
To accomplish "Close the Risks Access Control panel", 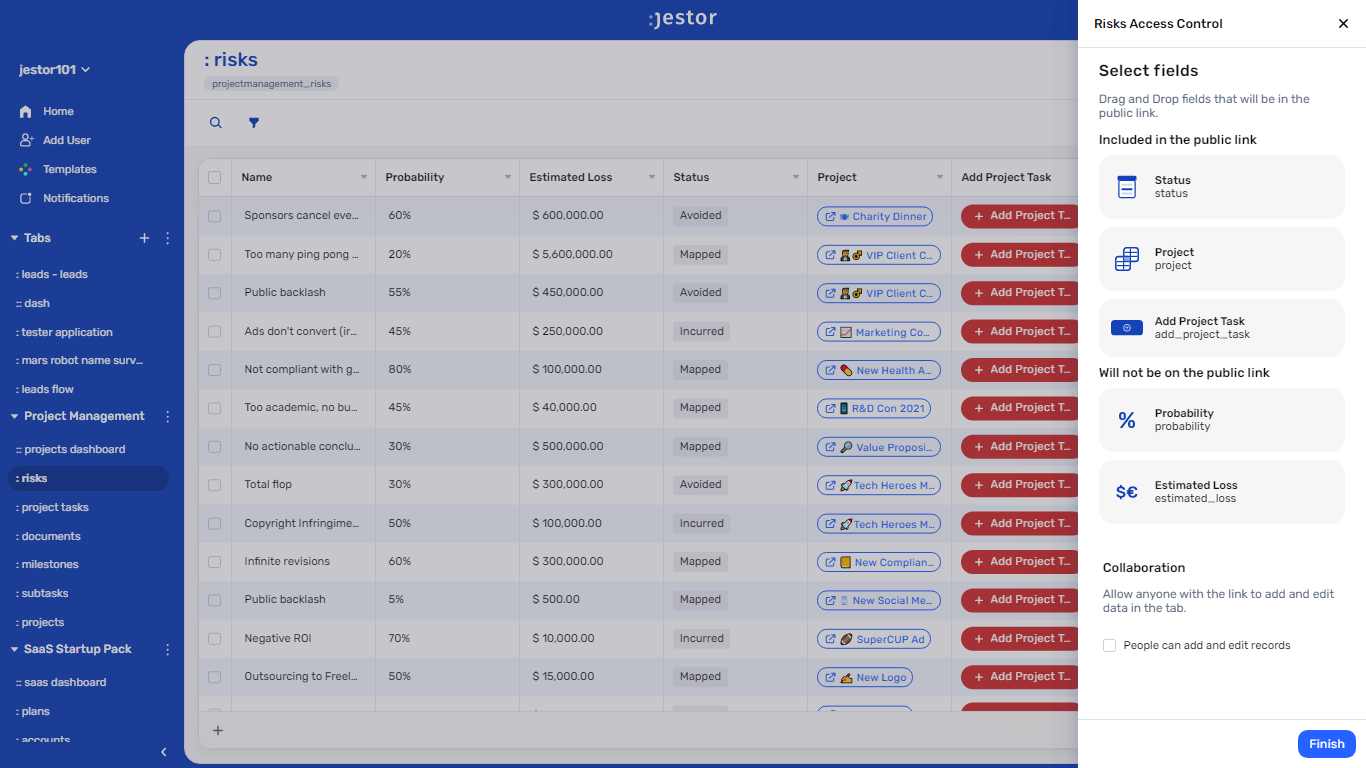I will click(1343, 24).
